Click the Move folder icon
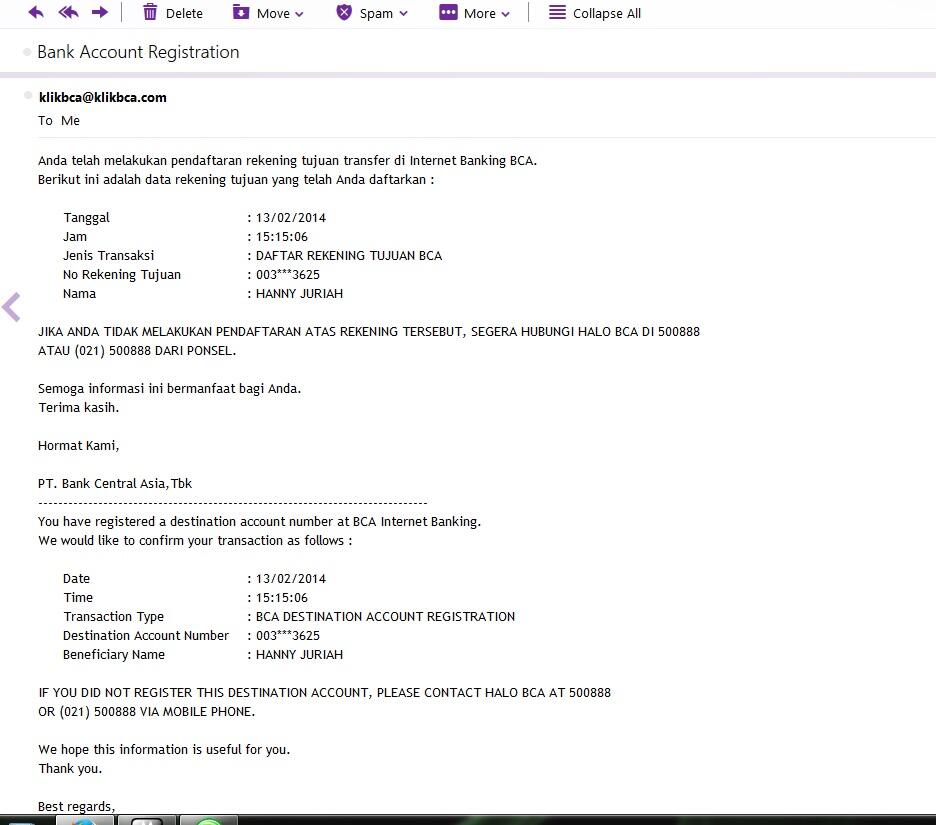This screenshot has width=936, height=825. click(241, 12)
